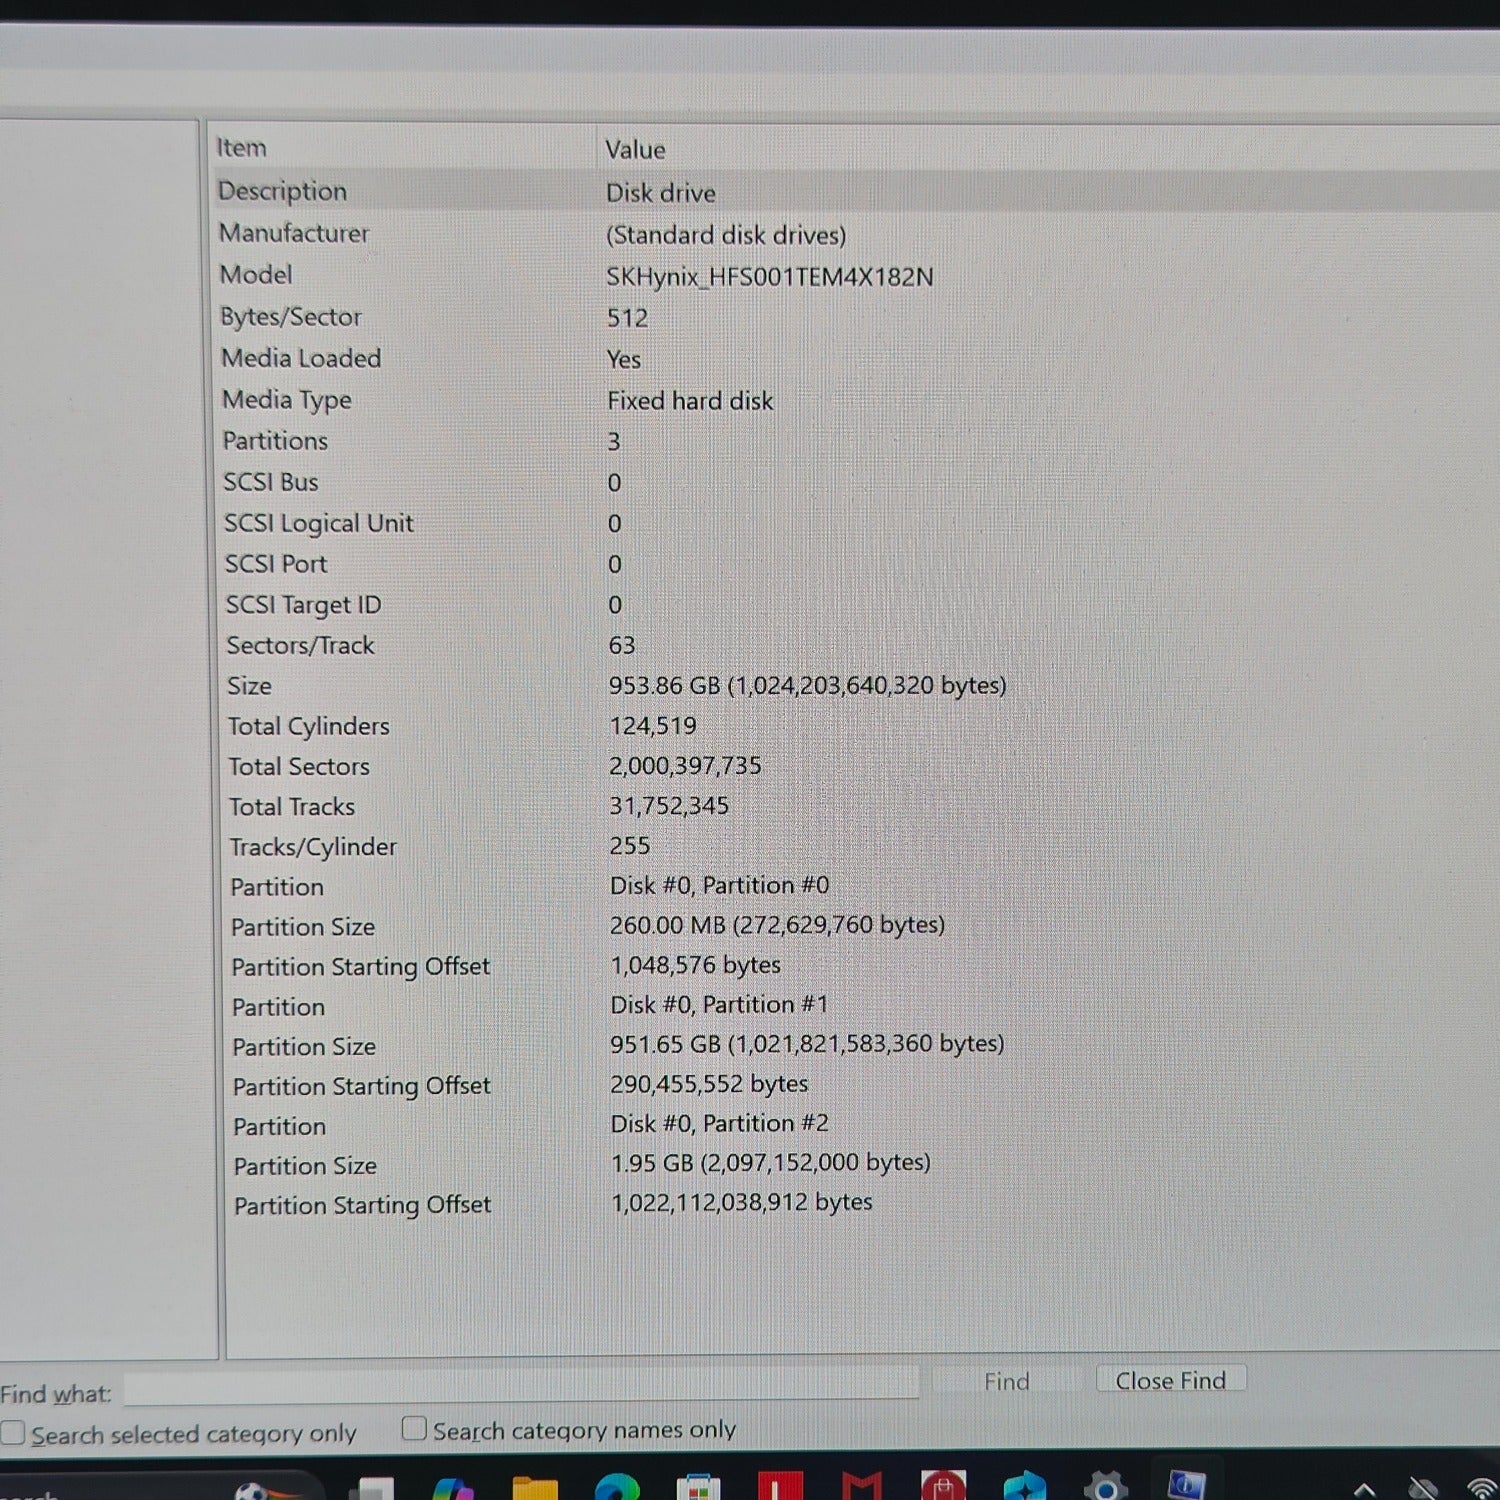Screen dimensions: 1500x1500
Task: Open the Copilot icon on the taskbar
Action: coord(453,1489)
